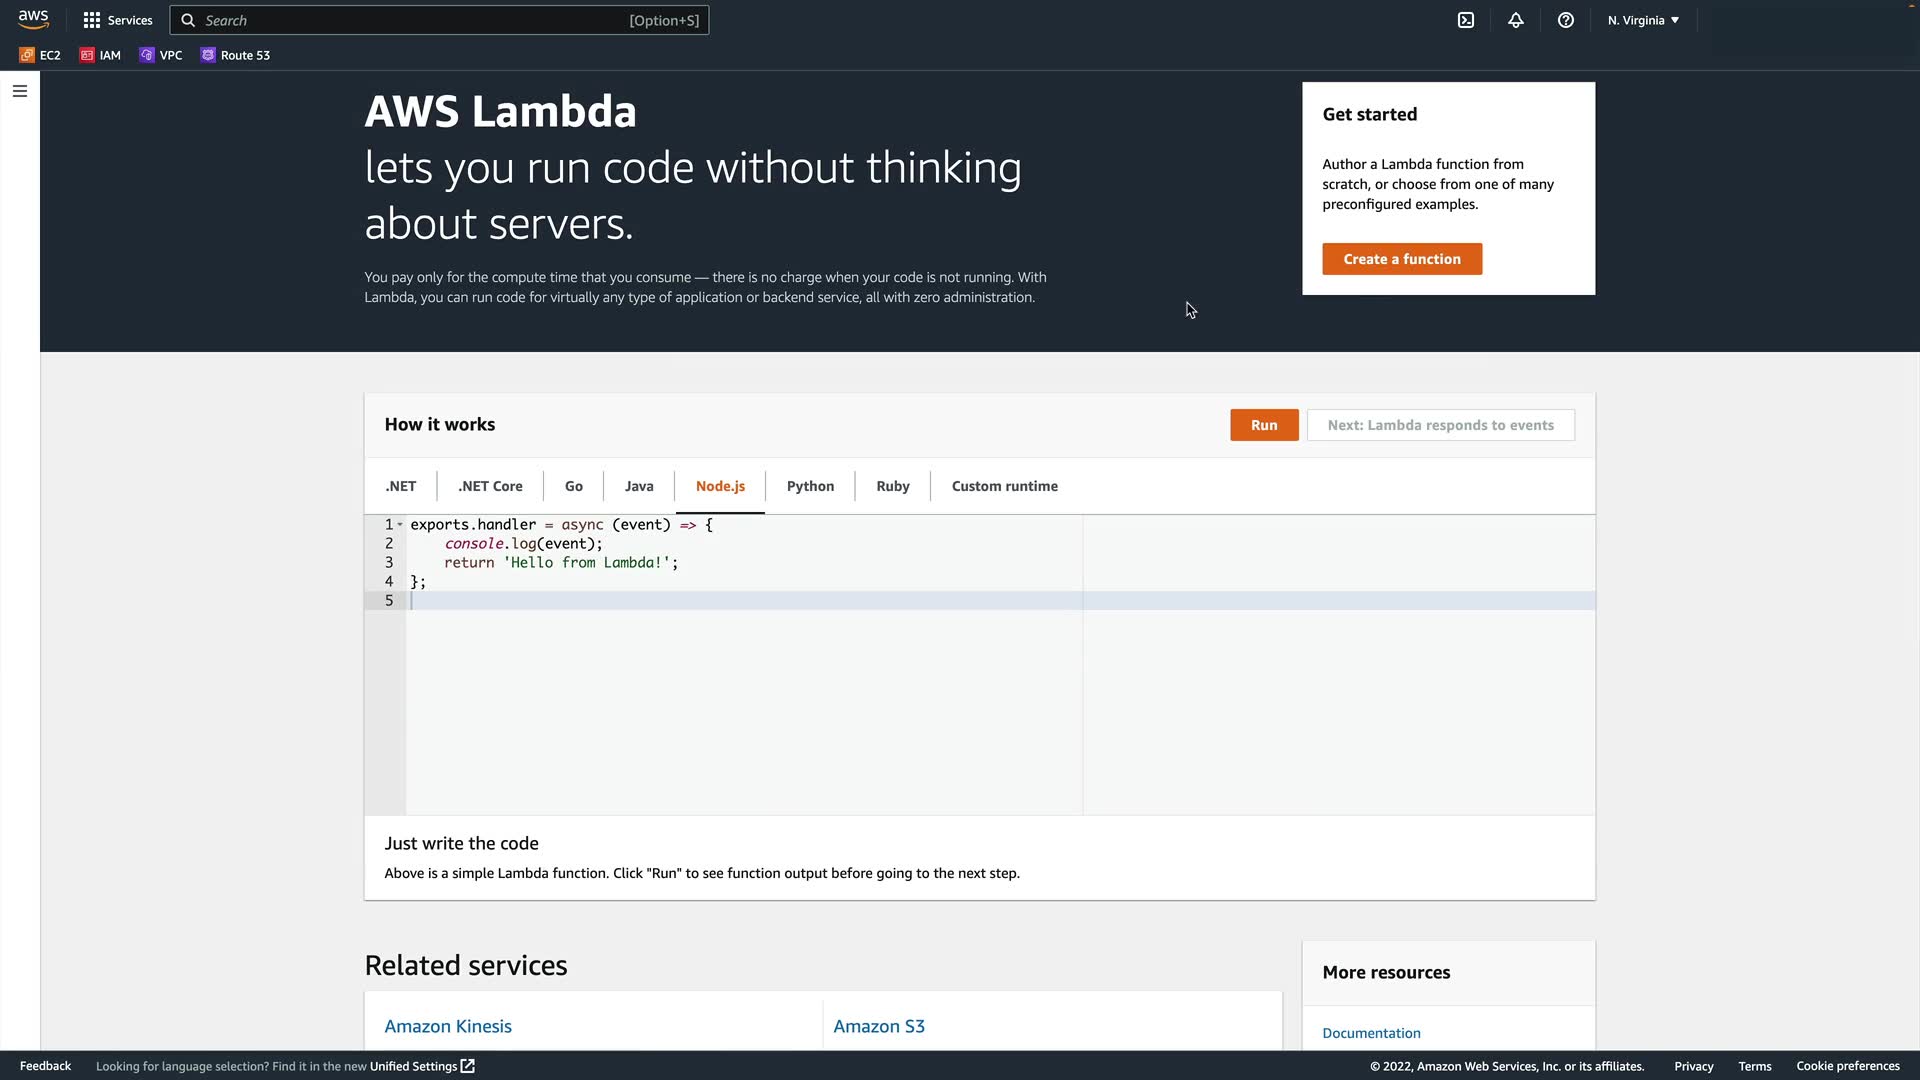Open the IAM shortcut in favorites bar

pos(100,55)
